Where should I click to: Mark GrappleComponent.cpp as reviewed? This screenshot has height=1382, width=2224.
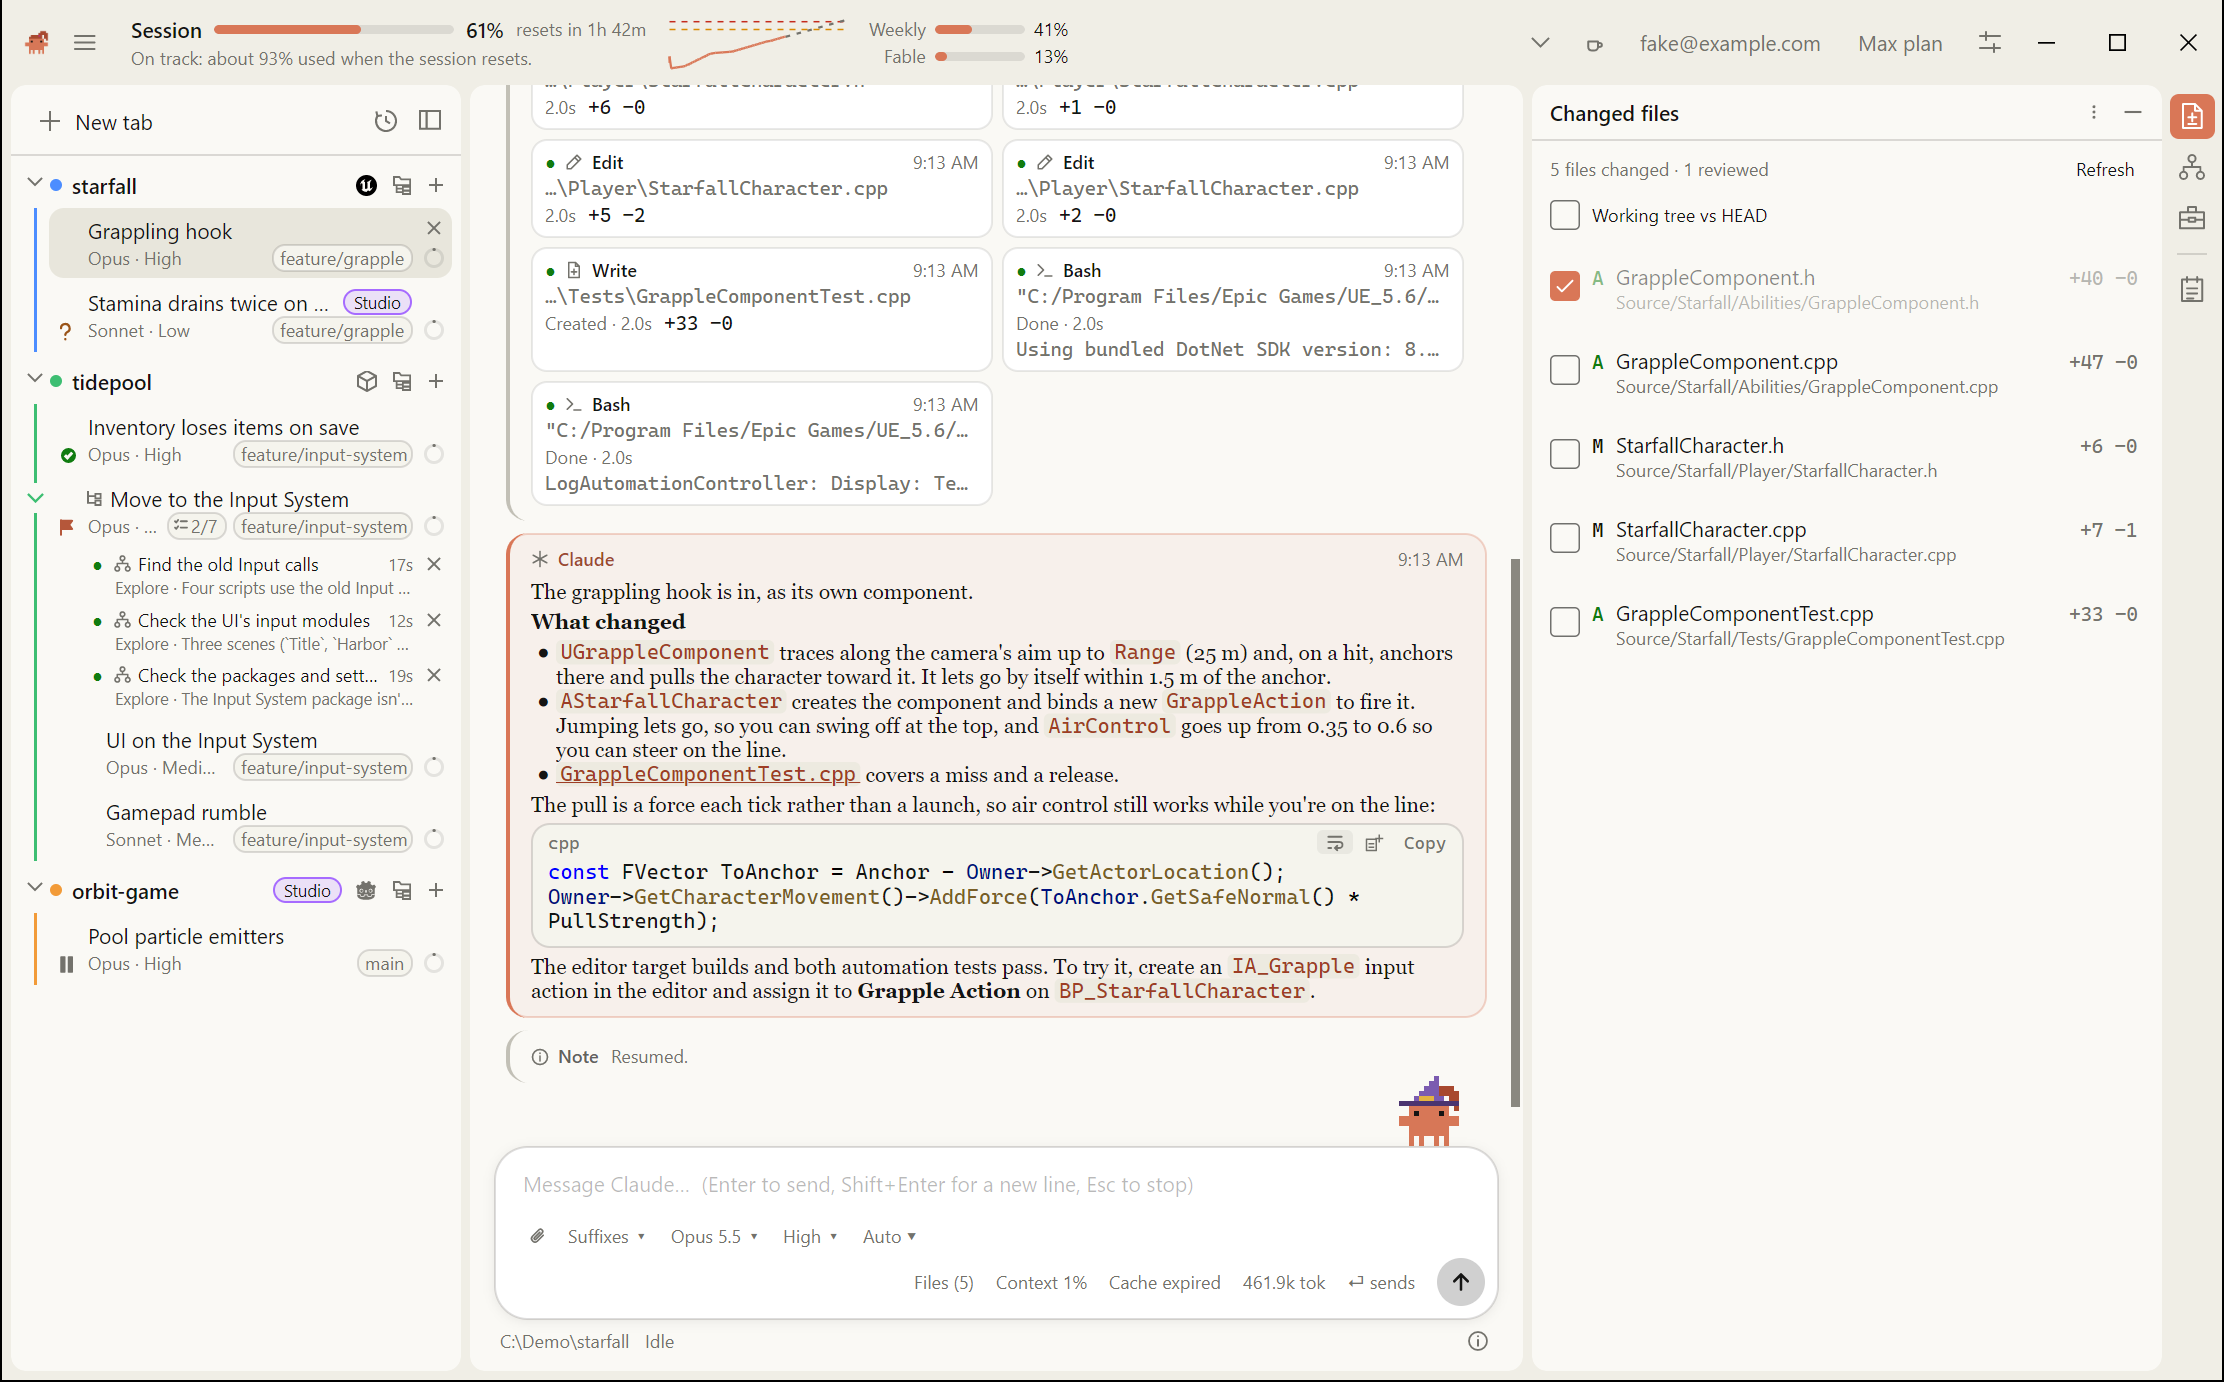click(1565, 370)
